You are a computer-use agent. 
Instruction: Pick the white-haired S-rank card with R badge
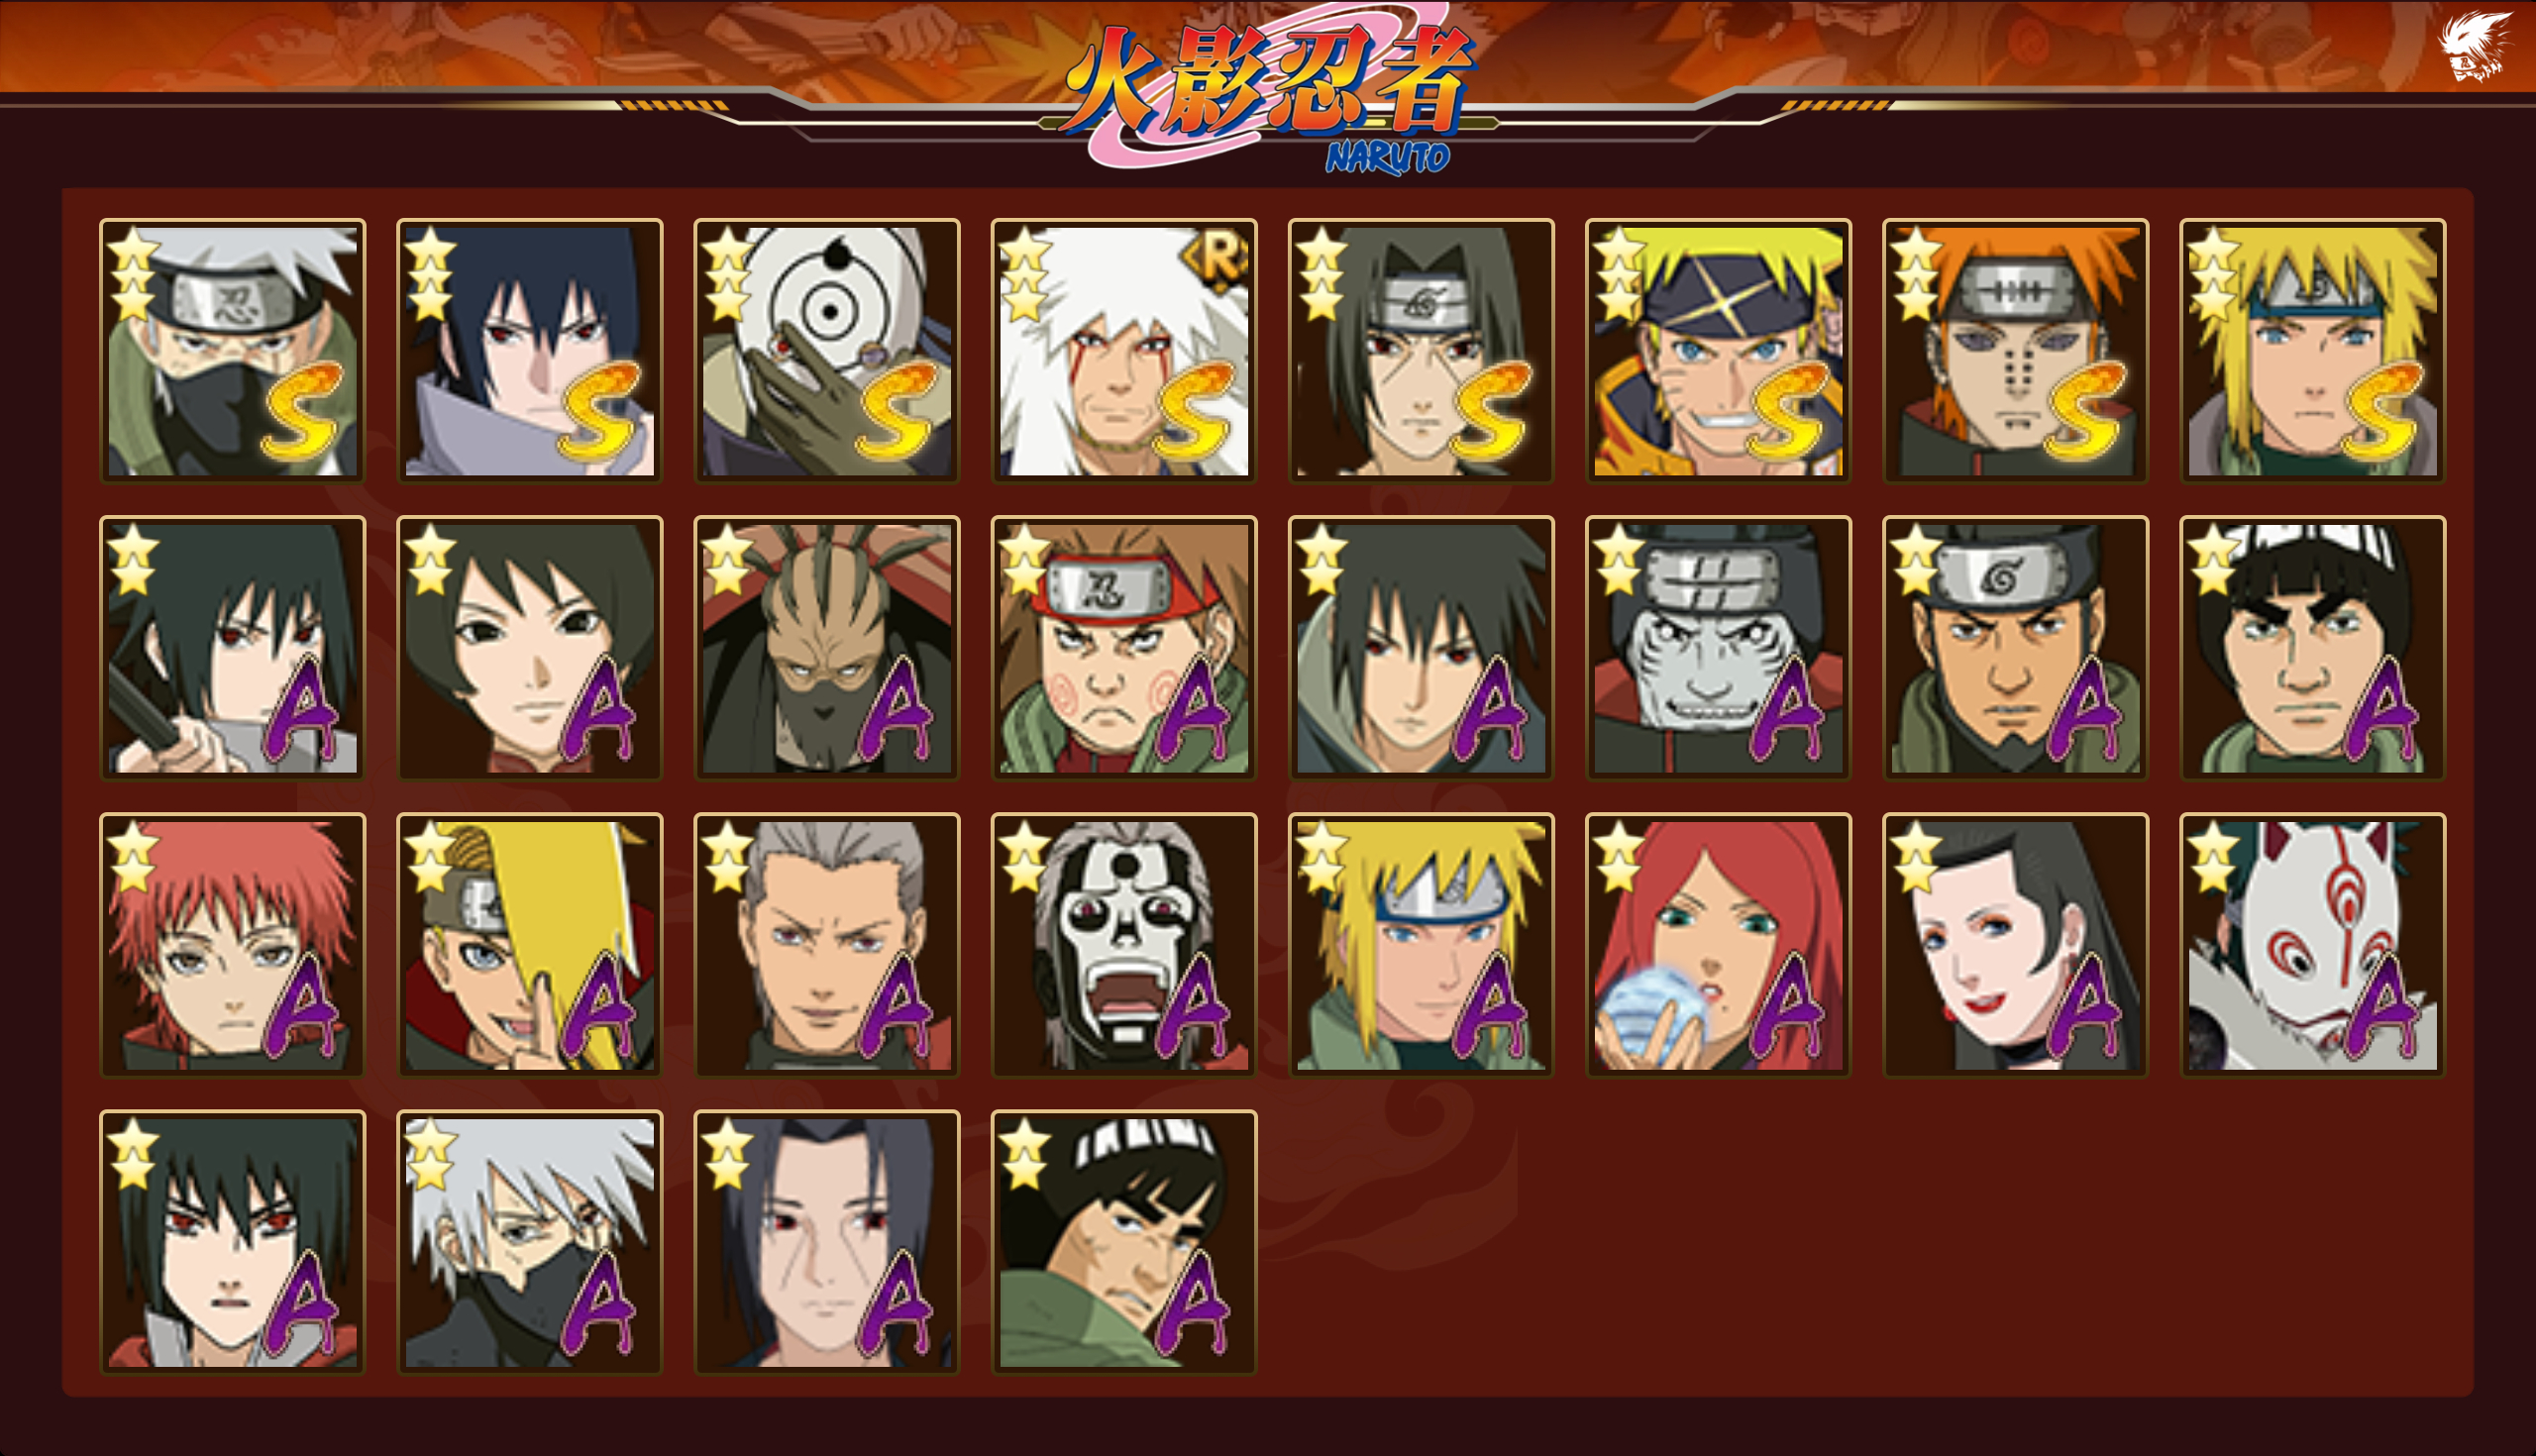(x=1123, y=350)
